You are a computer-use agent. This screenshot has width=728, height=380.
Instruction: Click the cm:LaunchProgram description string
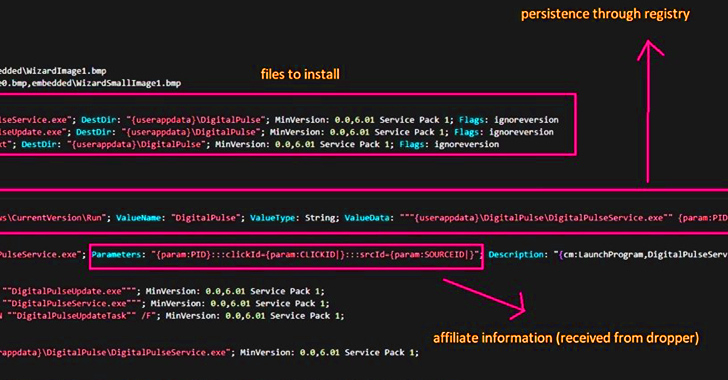click(641, 255)
